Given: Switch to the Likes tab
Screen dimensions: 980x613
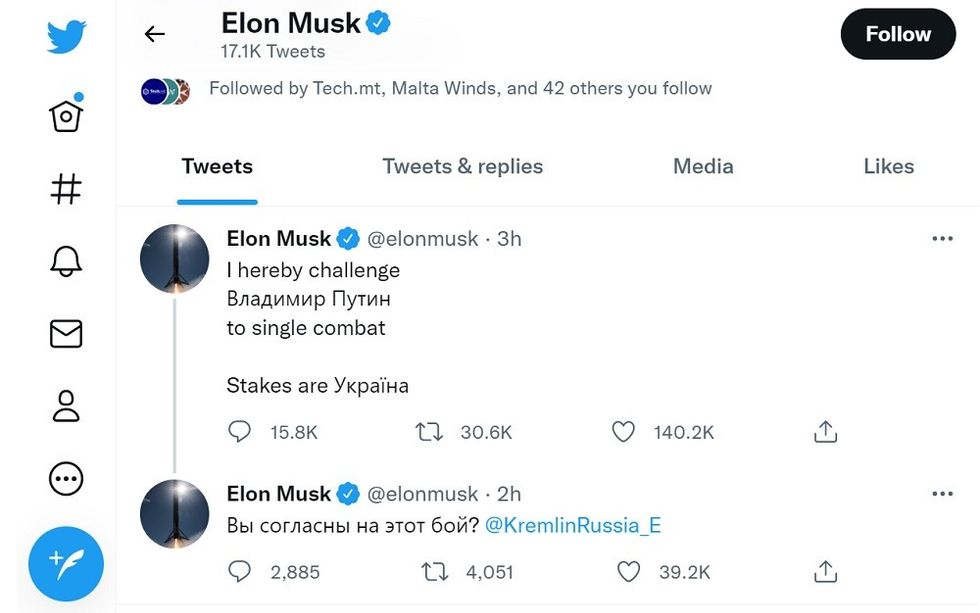Looking at the screenshot, I should [888, 166].
